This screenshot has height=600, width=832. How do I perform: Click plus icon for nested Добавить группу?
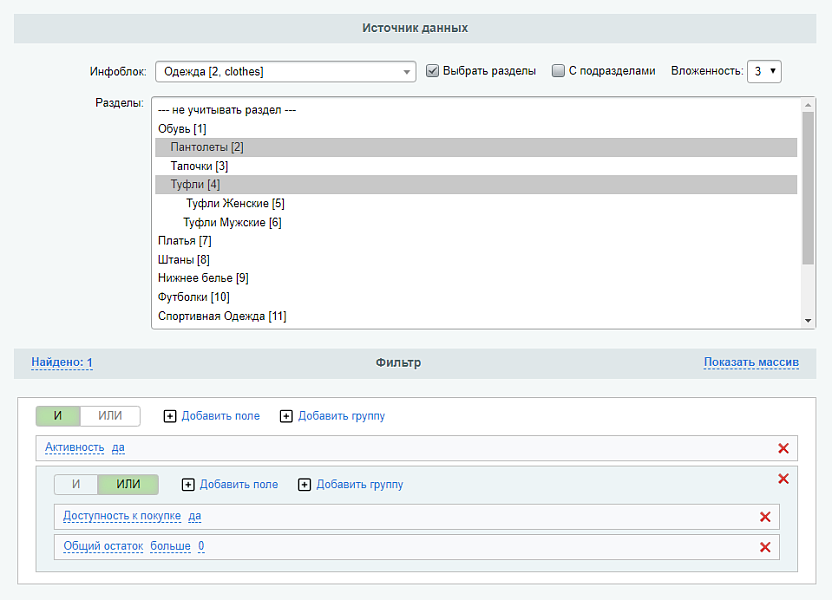(304, 485)
